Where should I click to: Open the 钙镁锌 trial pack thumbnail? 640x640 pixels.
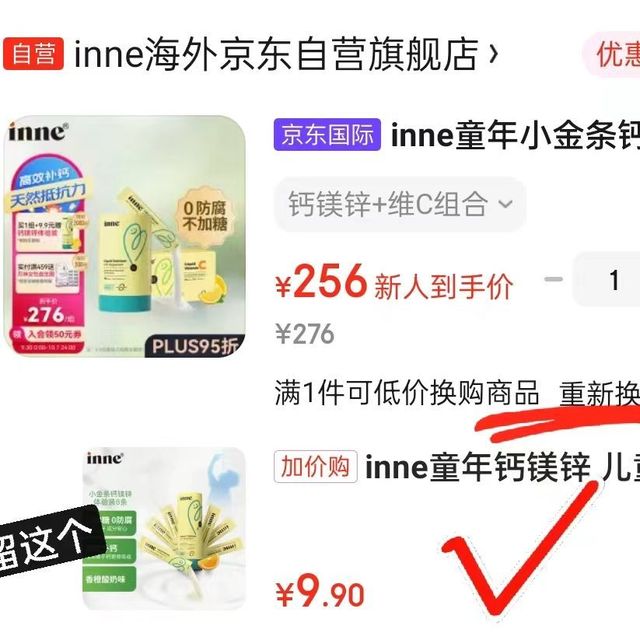click(164, 529)
